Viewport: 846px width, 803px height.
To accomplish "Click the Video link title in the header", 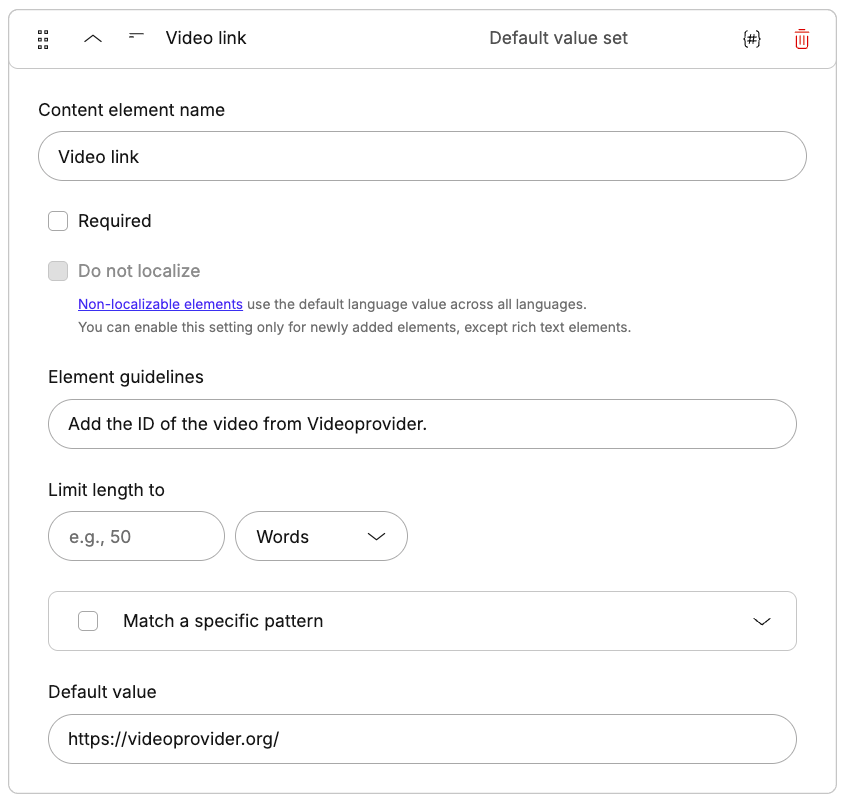I will 206,38.
